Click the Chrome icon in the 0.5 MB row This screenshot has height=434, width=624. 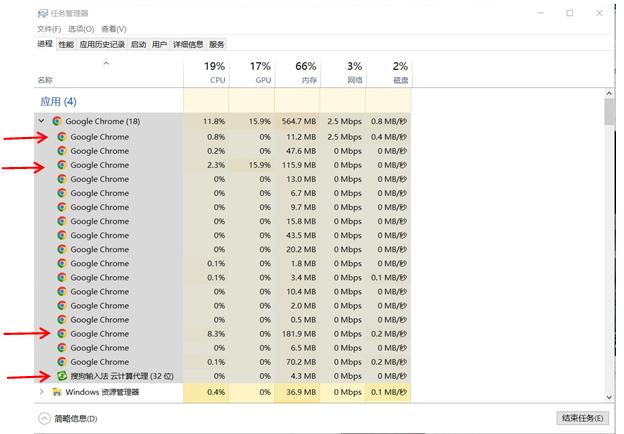tap(62, 319)
